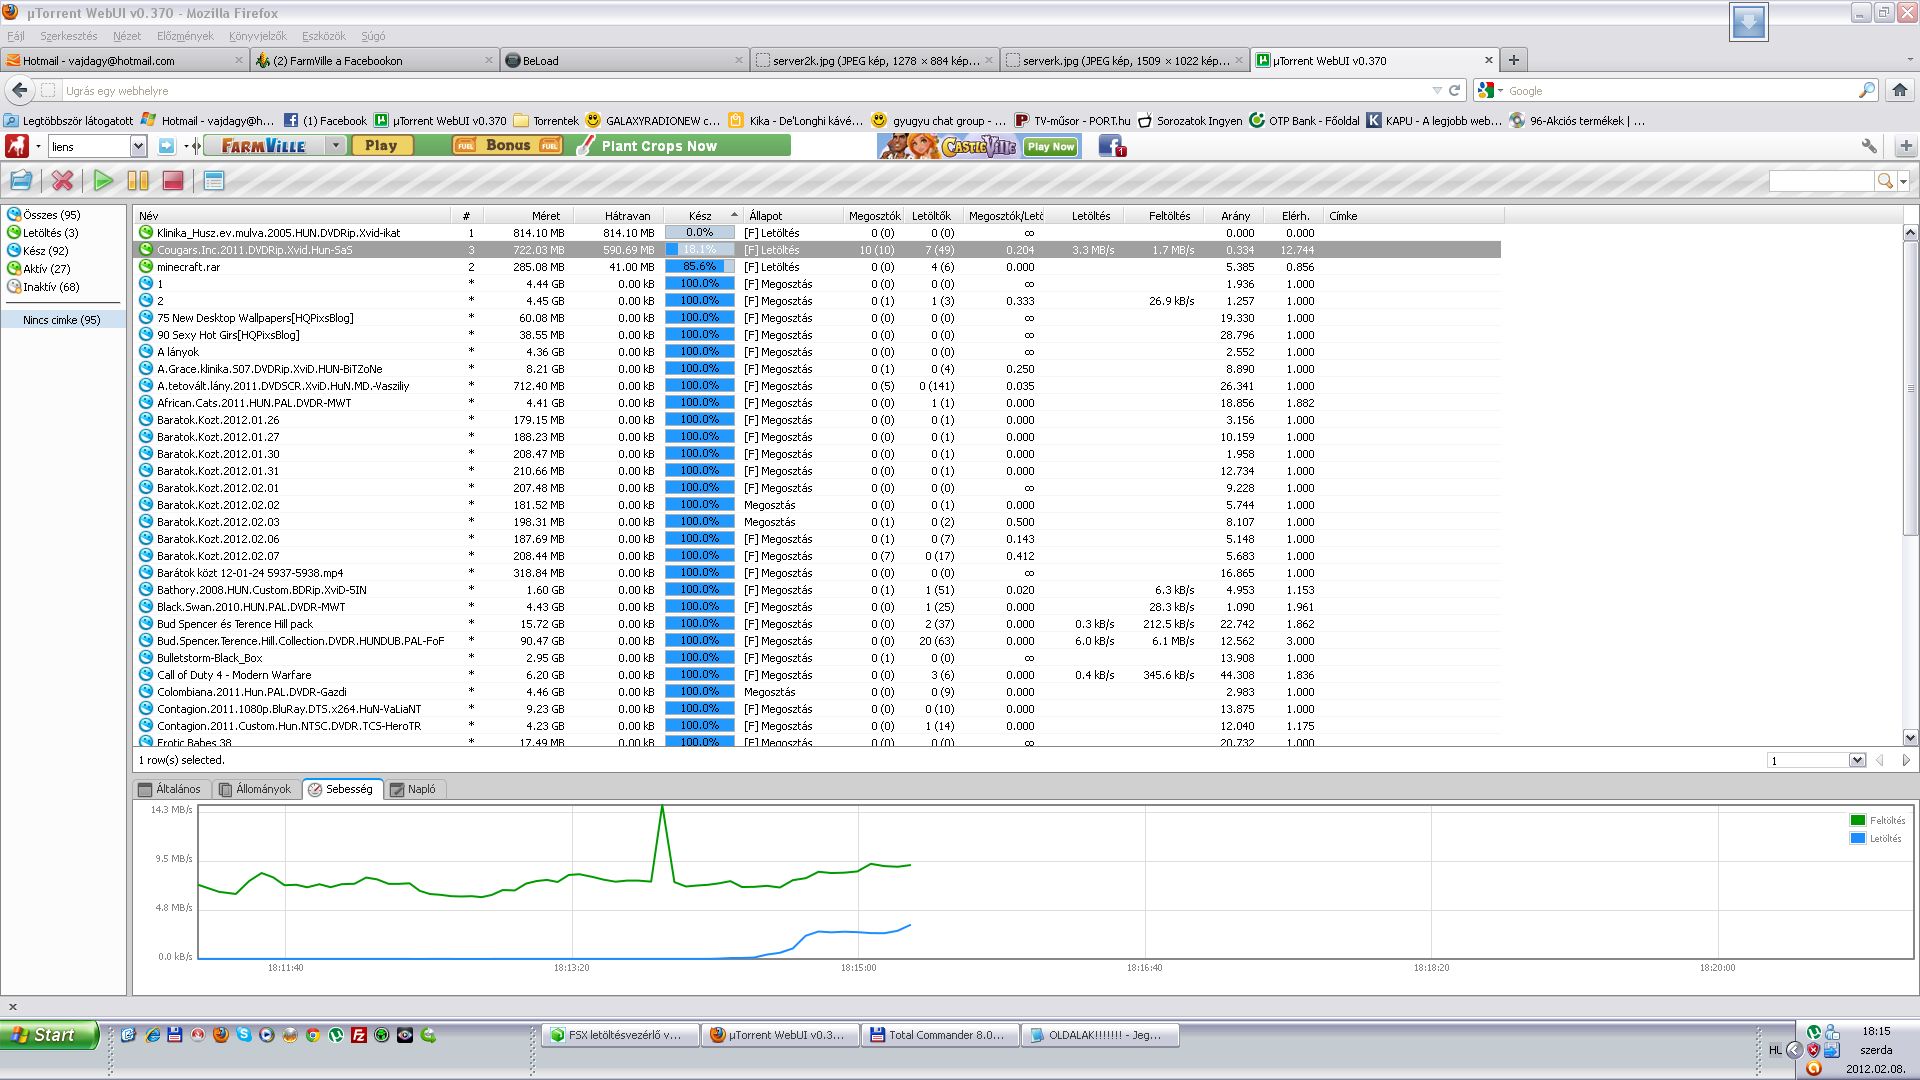Switch to FarmVille a Facebookon tab
The height and width of the screenshot is (1080, 1920).
coord(374,60)
